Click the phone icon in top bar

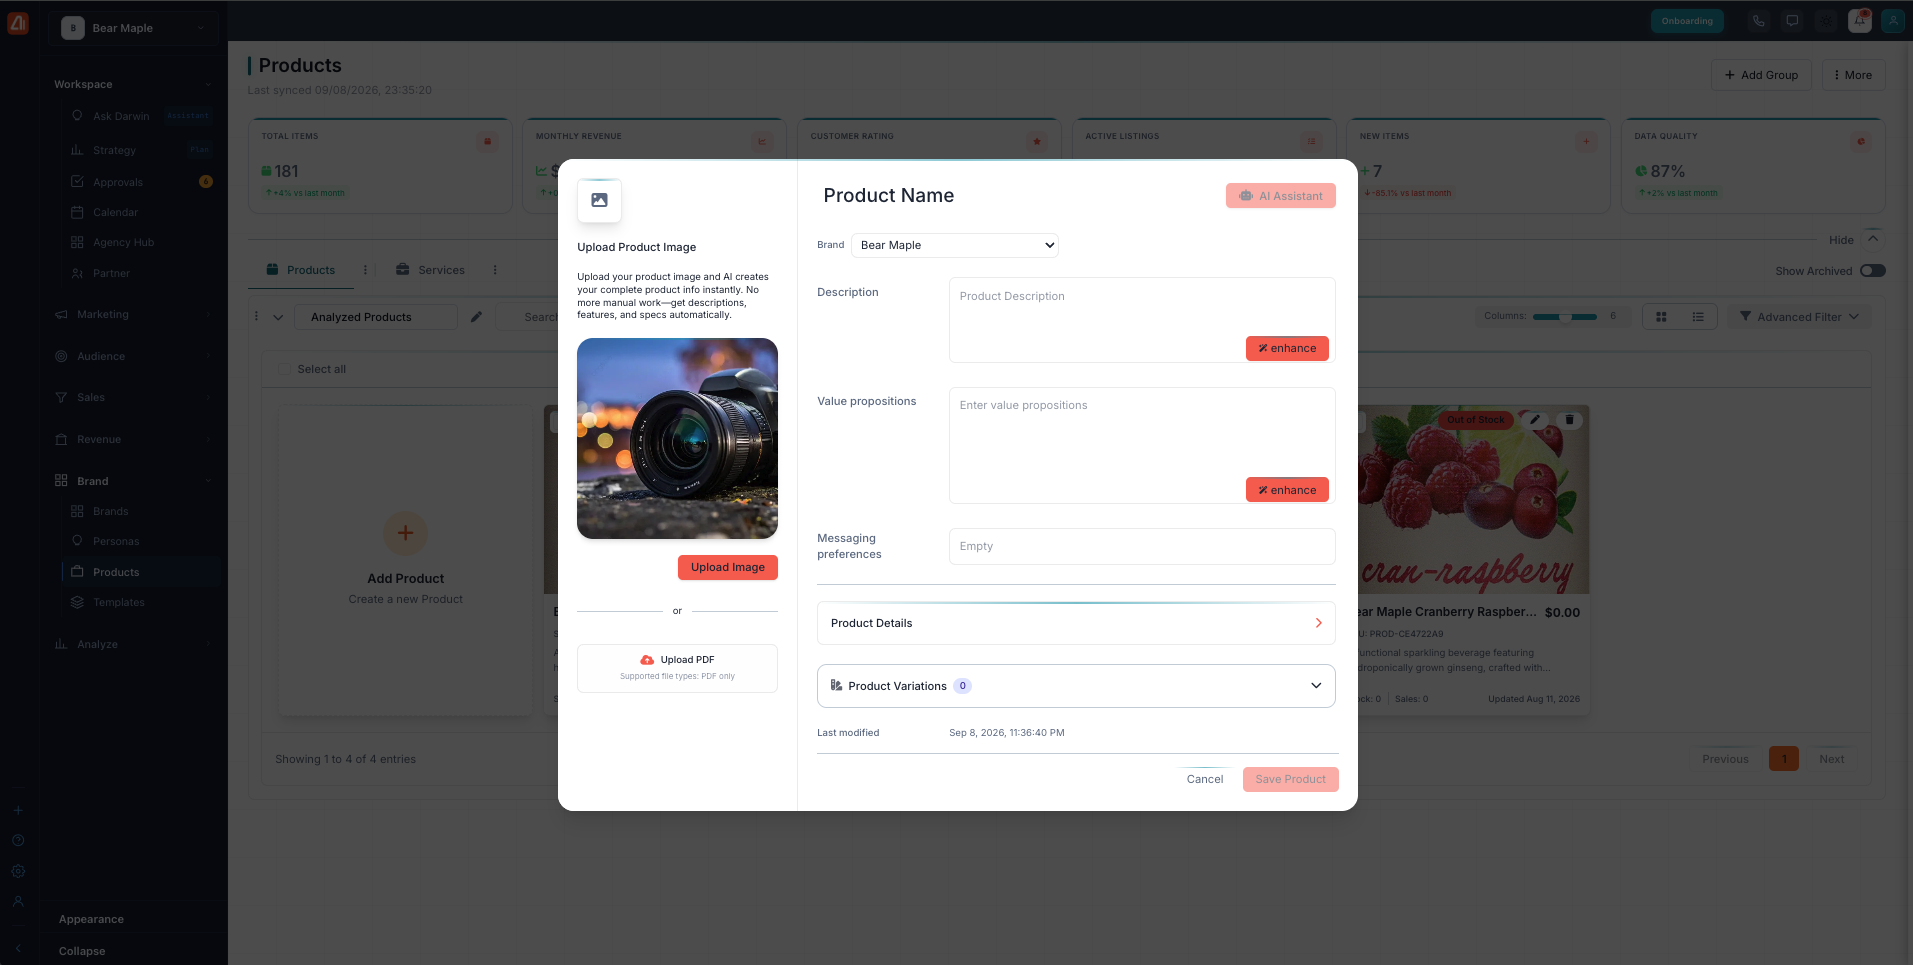click(1758, 21)
